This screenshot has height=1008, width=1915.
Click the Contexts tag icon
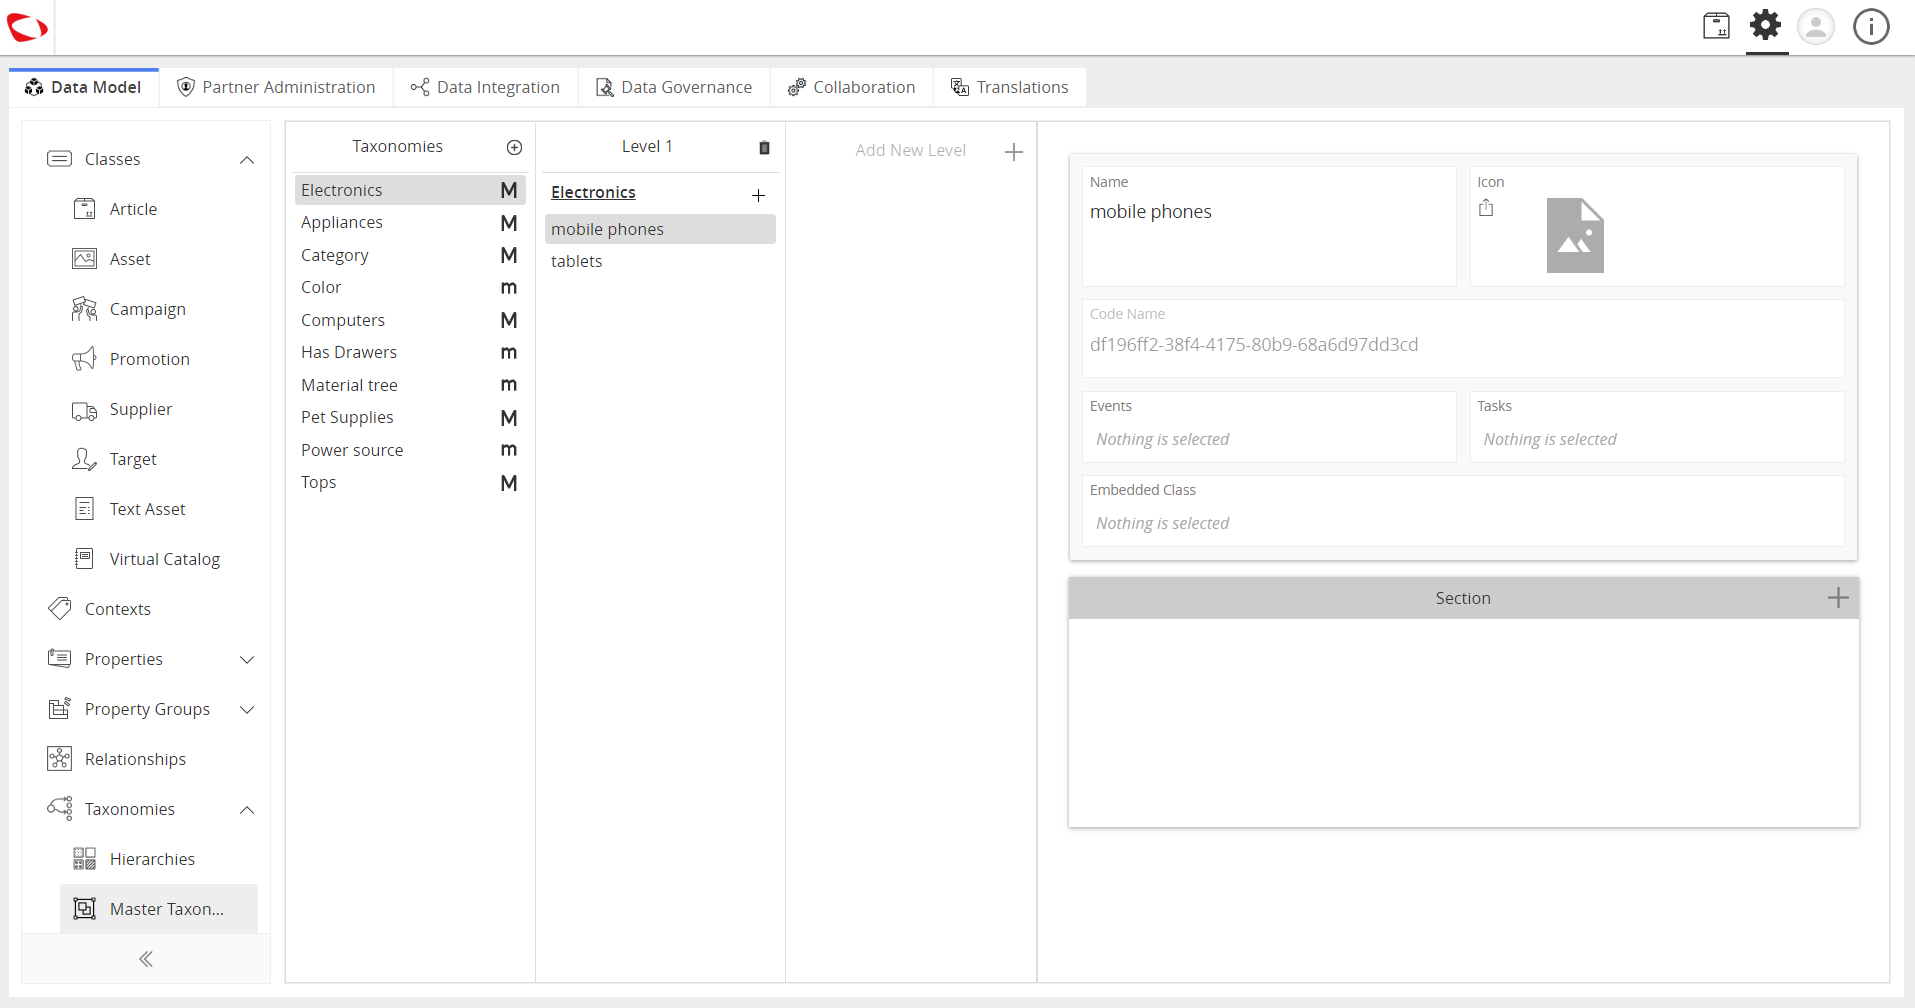tap(60, 609)
